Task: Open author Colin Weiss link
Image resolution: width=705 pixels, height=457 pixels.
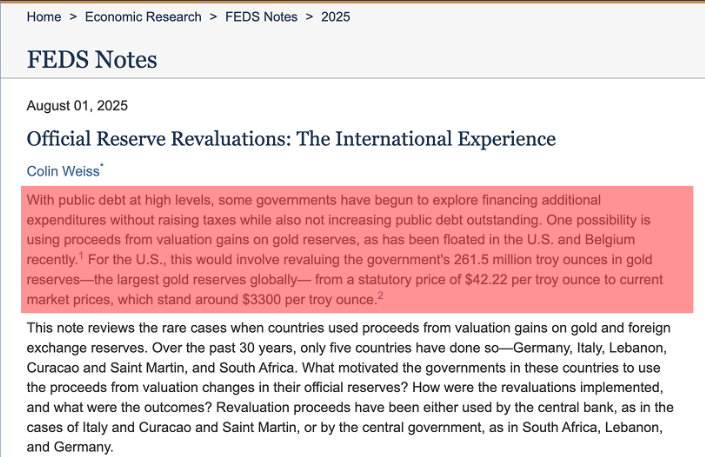Action: [63, 171]
